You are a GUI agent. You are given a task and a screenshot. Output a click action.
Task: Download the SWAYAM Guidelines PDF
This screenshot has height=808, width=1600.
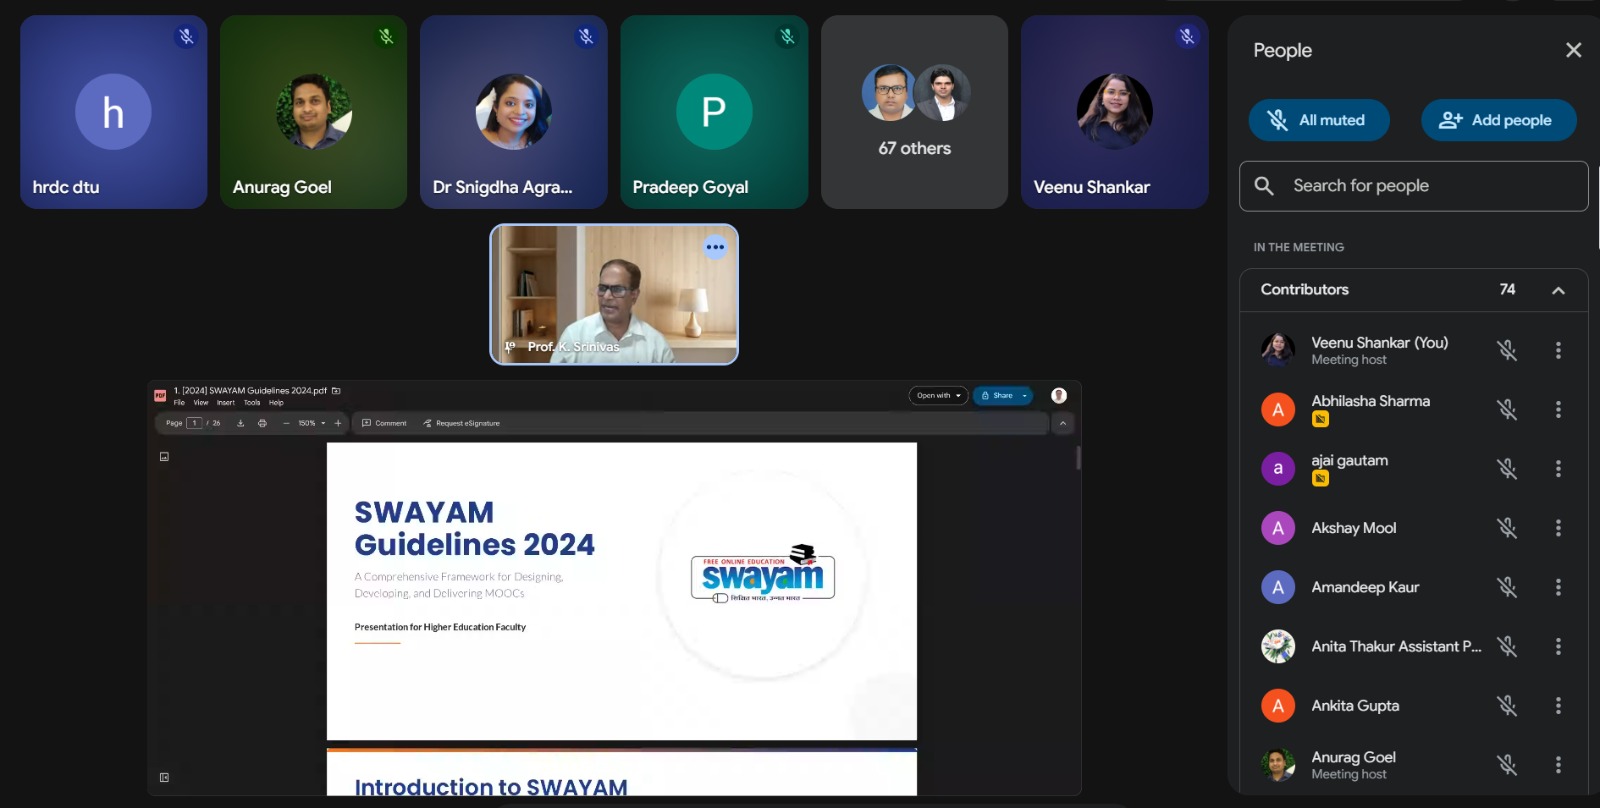tap(240, 423)
